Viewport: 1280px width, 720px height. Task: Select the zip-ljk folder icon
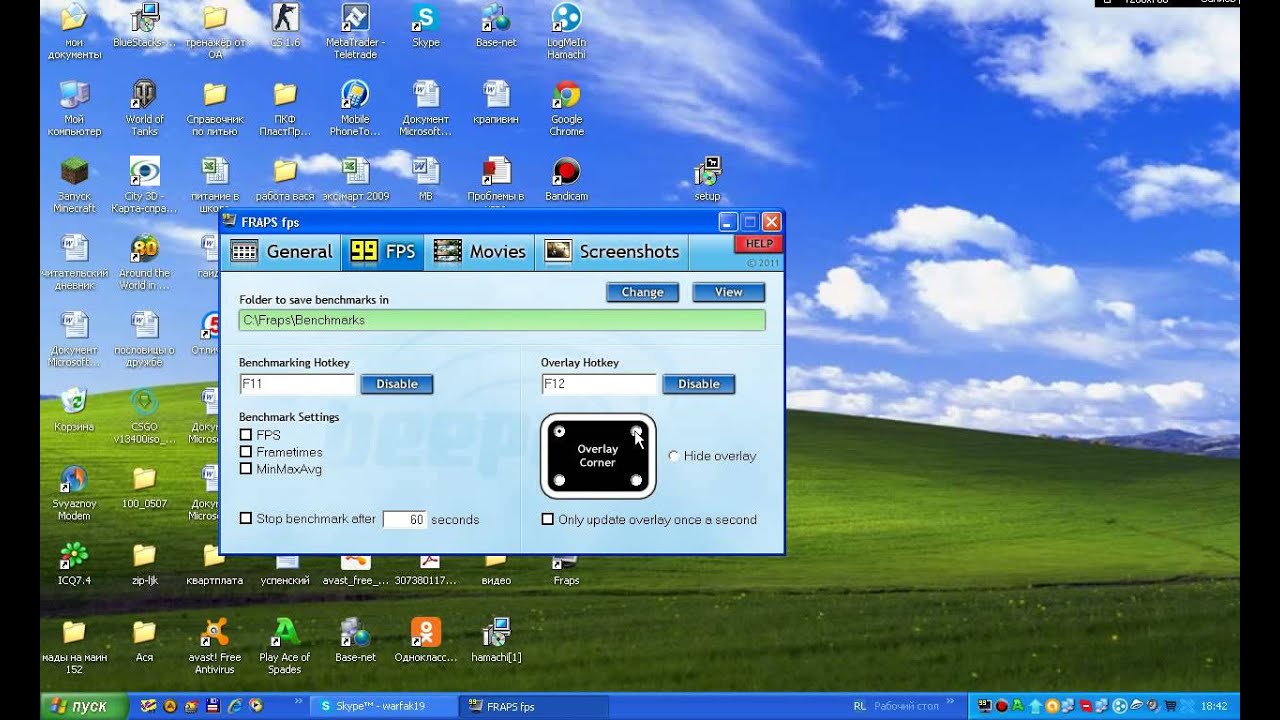[145, 563]
